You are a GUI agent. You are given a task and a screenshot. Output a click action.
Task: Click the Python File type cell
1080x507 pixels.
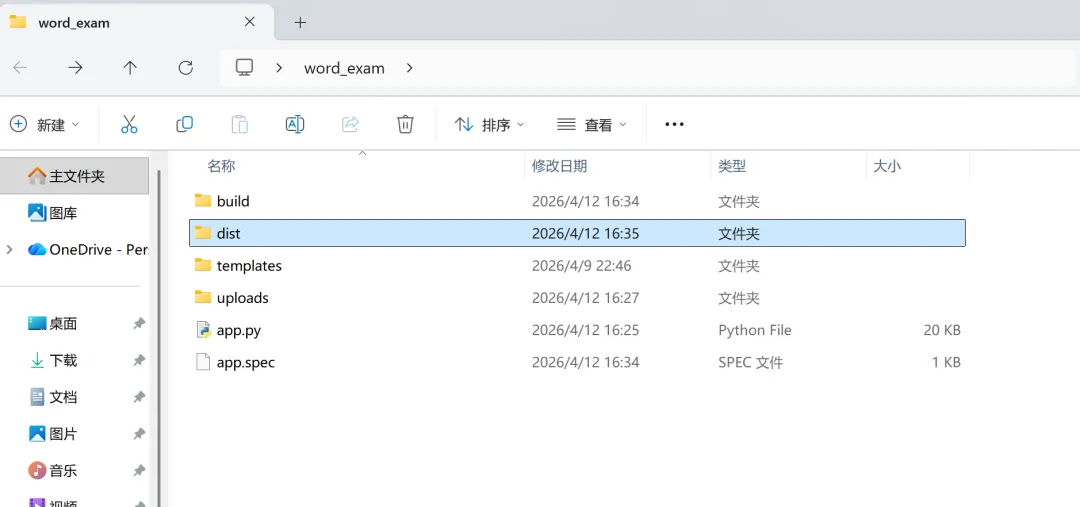754,330
